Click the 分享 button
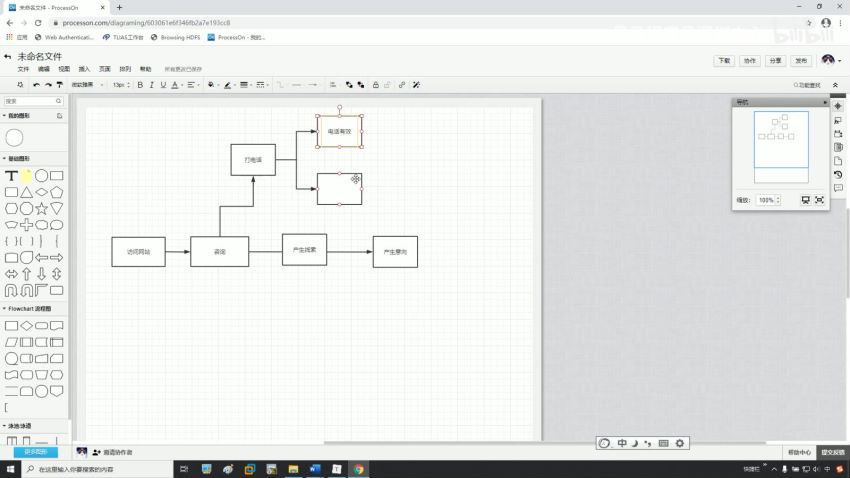Viewport: 850px width, 478px height. pyautogui.click(x=776, y=61)
